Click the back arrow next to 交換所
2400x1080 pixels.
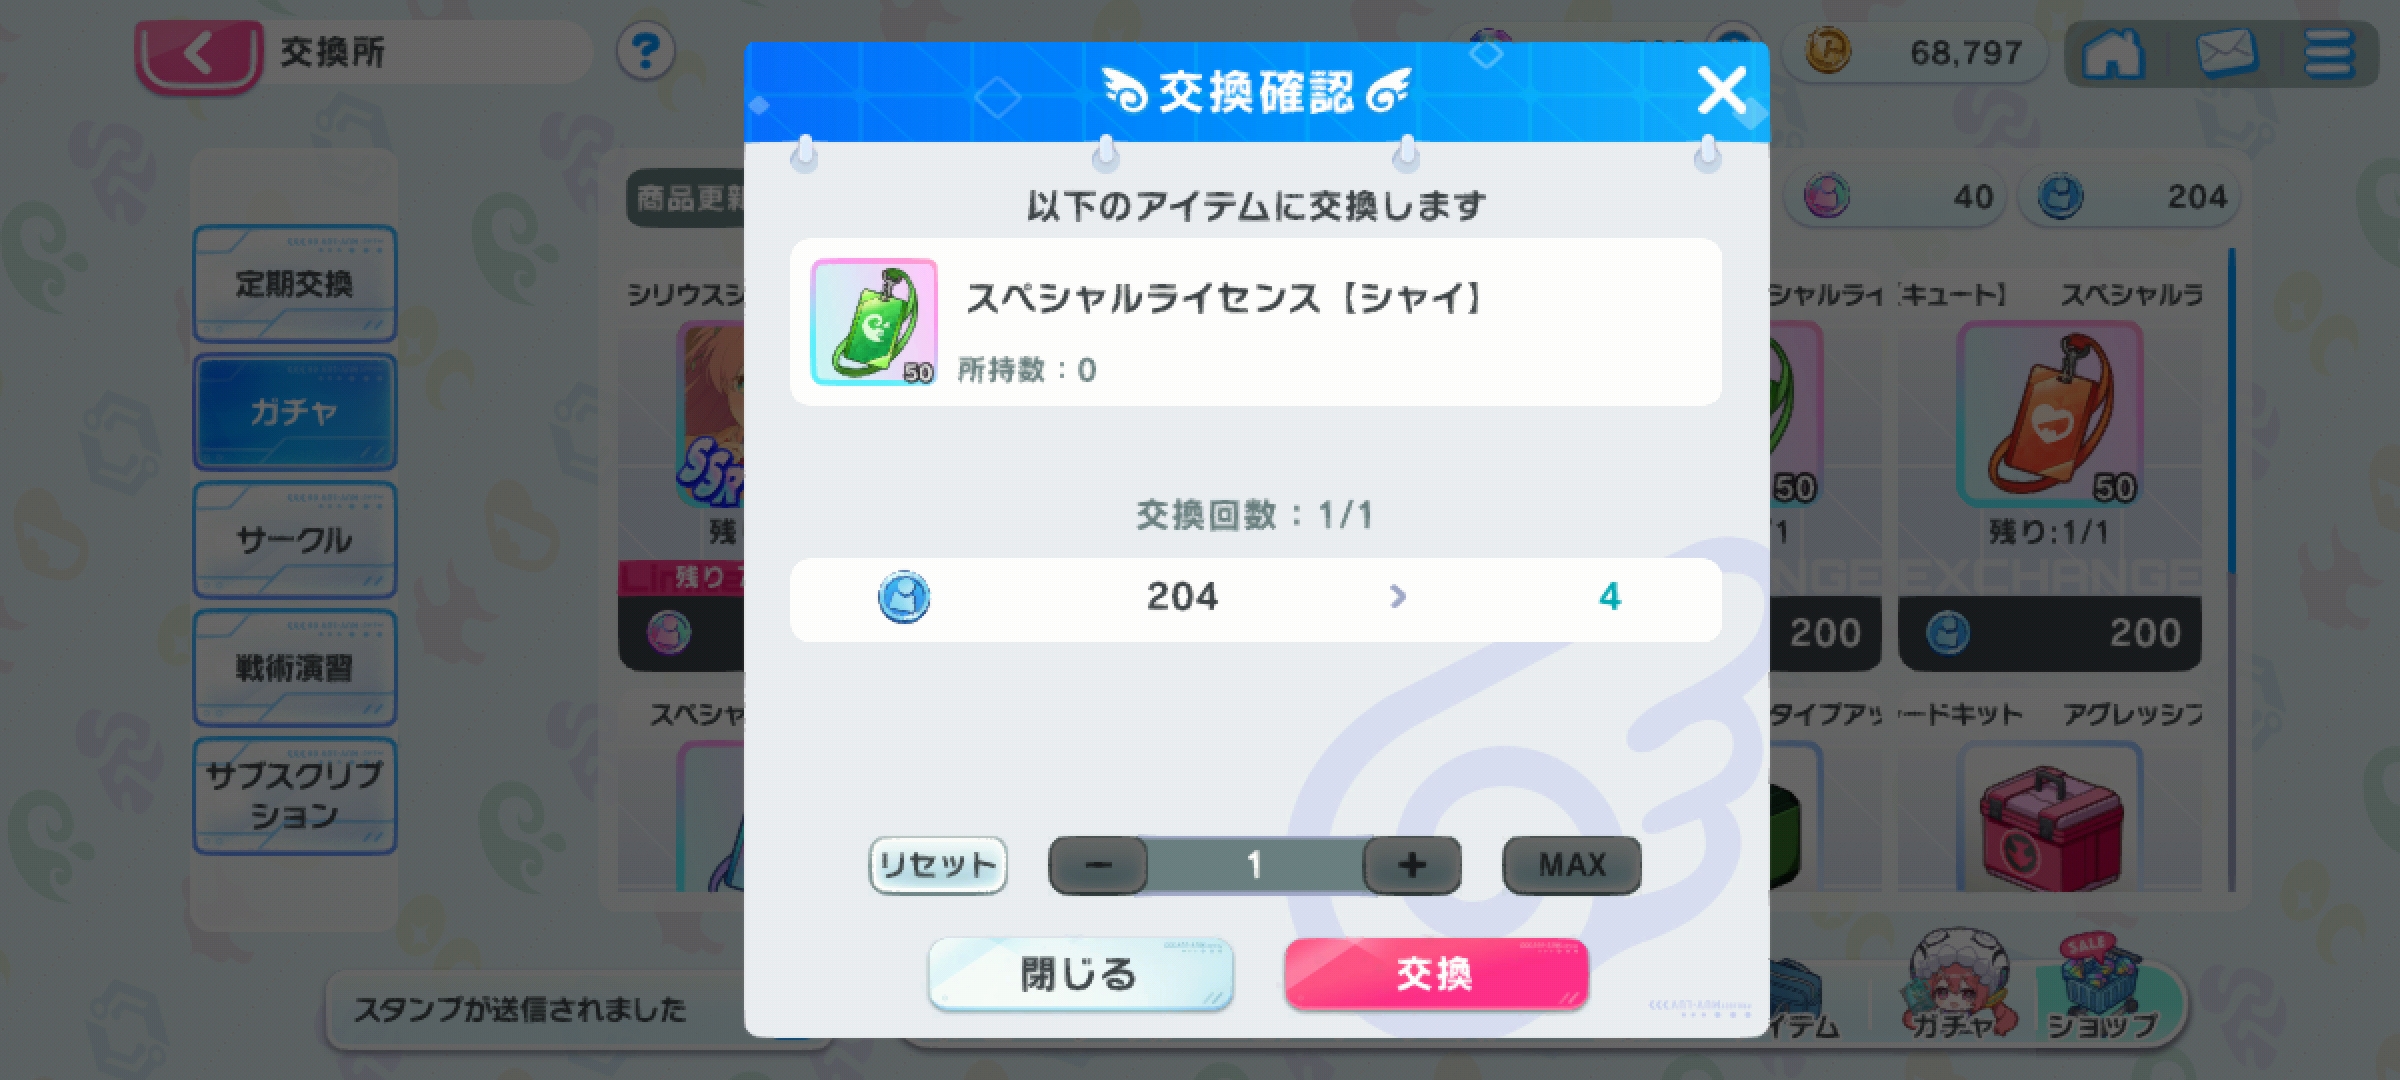[199, 54]
